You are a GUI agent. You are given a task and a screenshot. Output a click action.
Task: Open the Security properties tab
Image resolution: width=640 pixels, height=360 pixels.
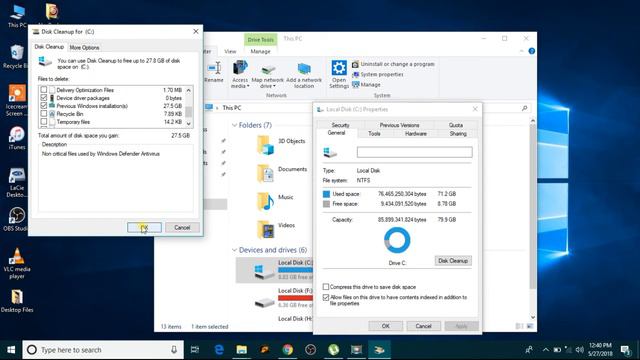(x=340, y=125)
